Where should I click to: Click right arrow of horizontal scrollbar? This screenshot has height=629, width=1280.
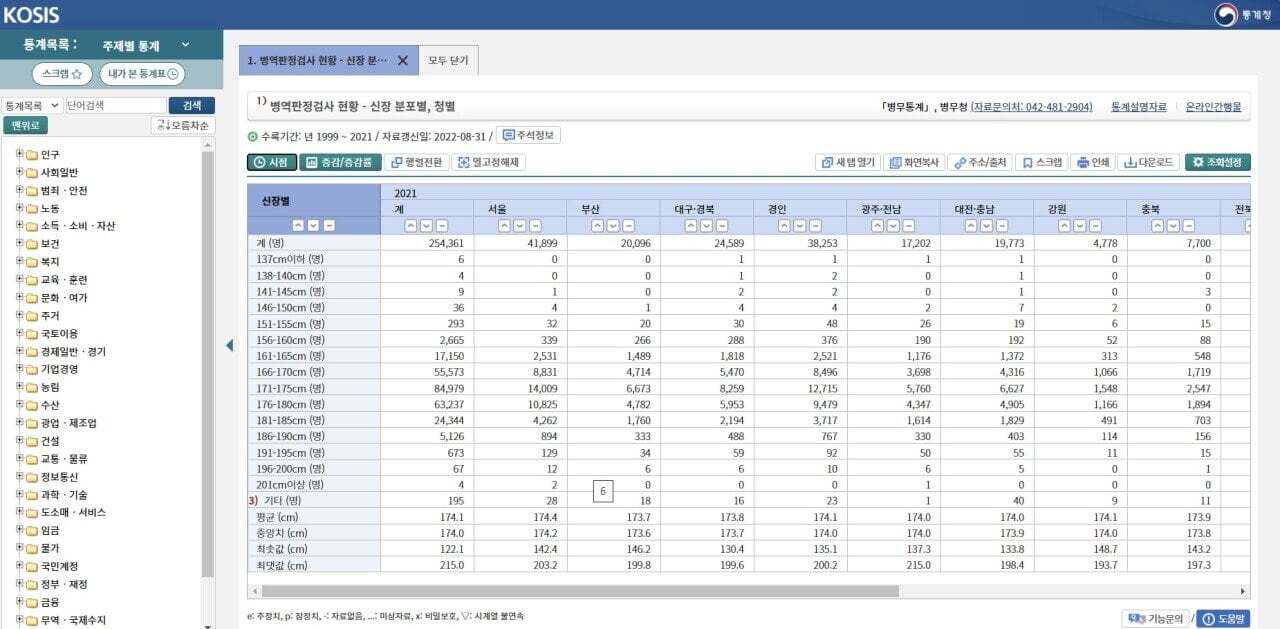tap(1243, 592)
